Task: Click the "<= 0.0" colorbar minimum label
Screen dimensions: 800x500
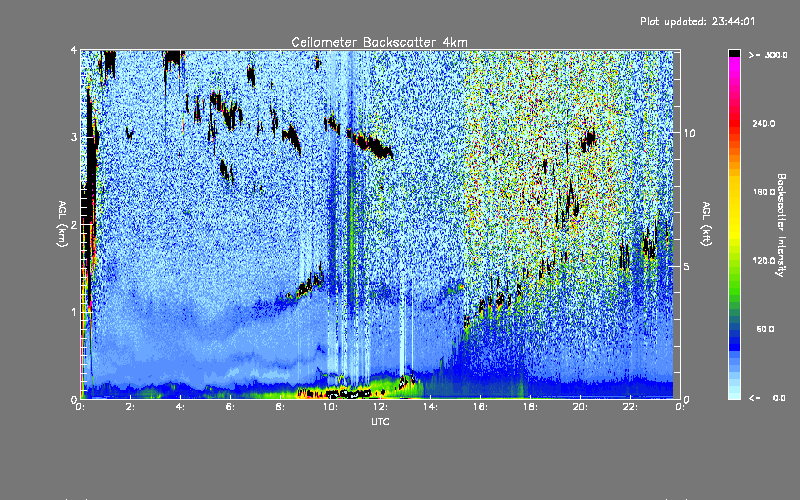Action: (767, 397)
